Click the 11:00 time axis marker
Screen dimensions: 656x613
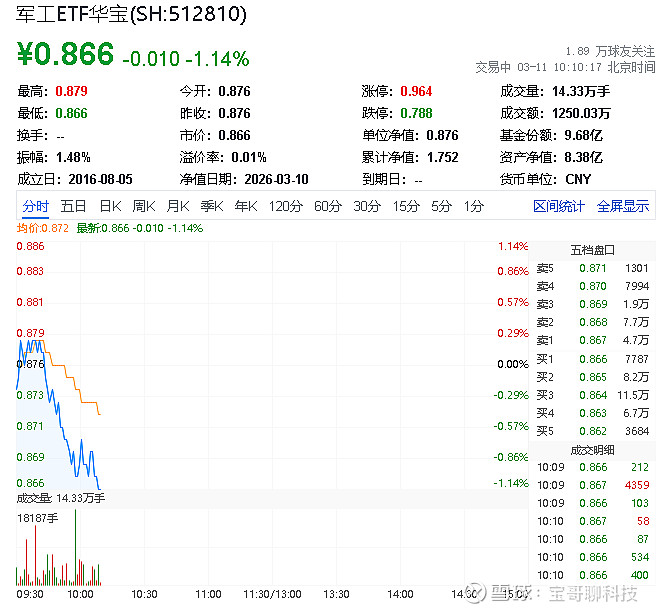(x=208, y=594)
